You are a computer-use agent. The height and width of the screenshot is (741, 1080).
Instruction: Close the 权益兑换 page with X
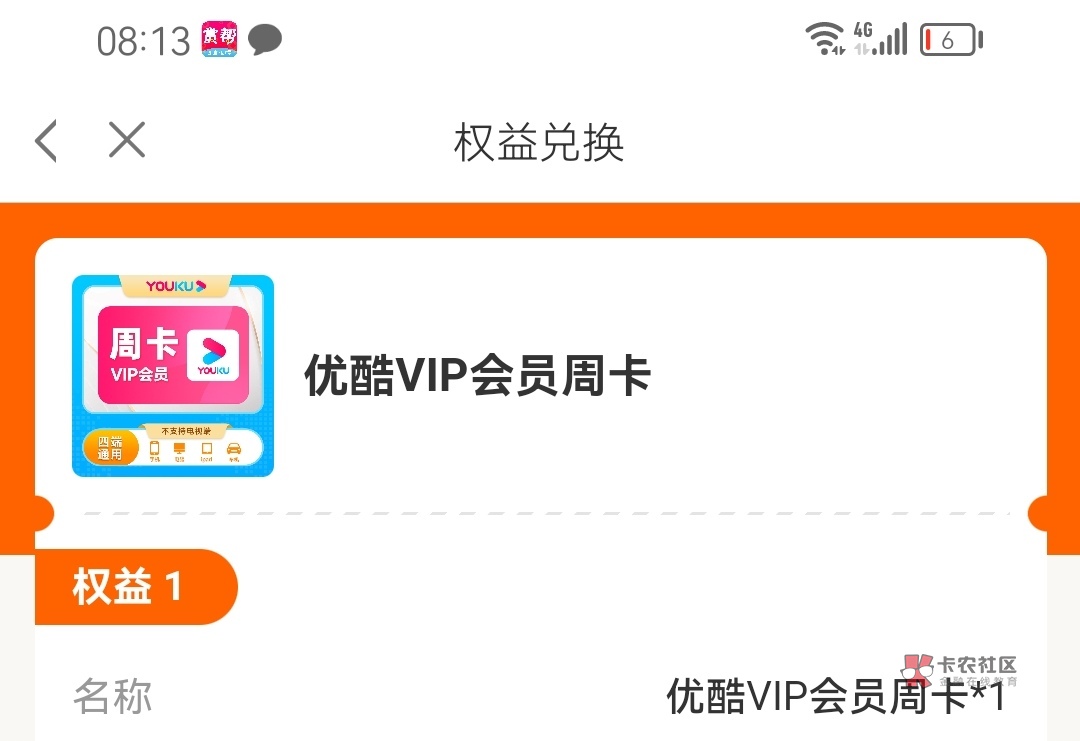(x=127, y=140)
